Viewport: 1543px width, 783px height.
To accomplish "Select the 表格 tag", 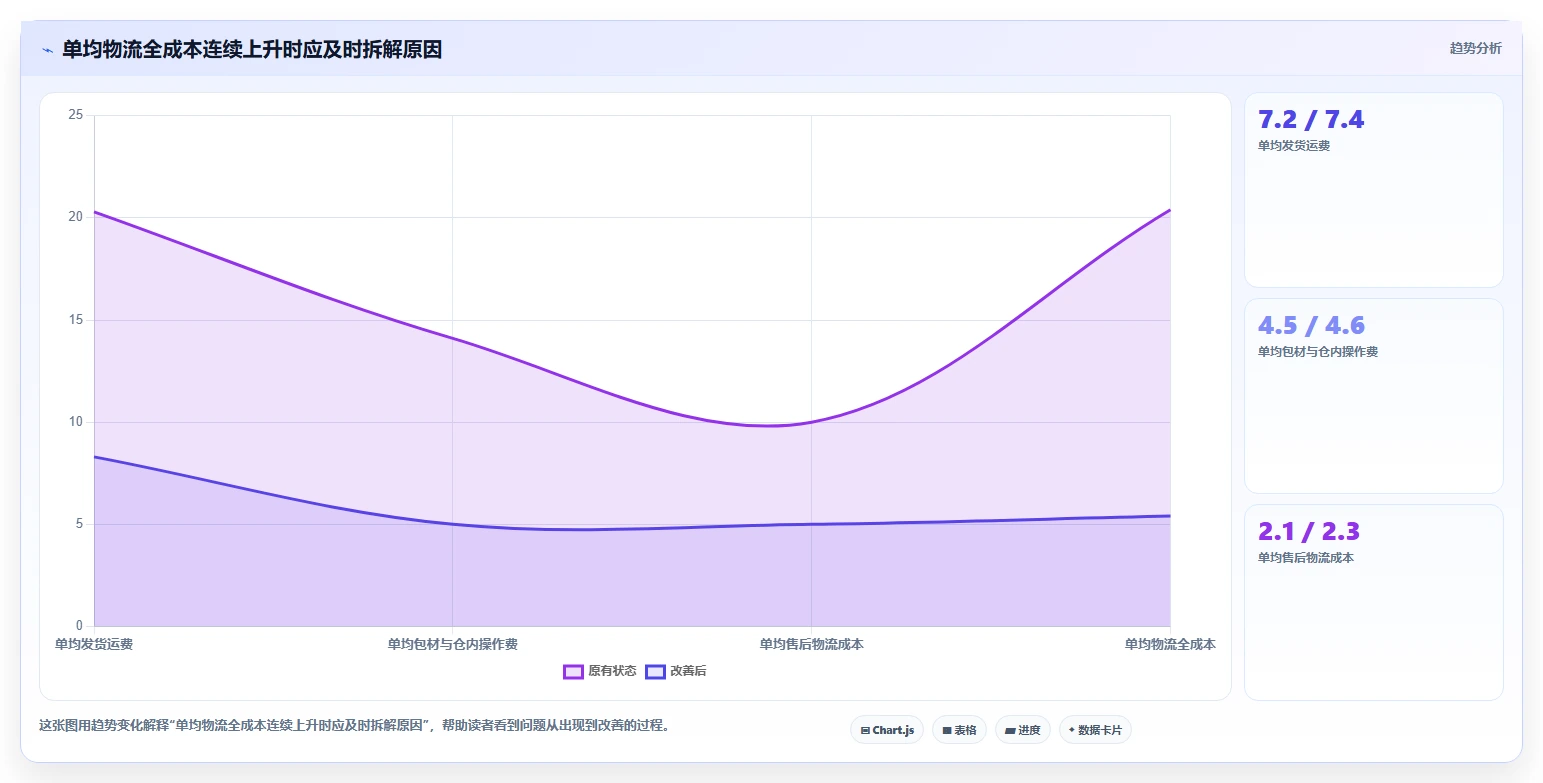I will click(959, 730).
